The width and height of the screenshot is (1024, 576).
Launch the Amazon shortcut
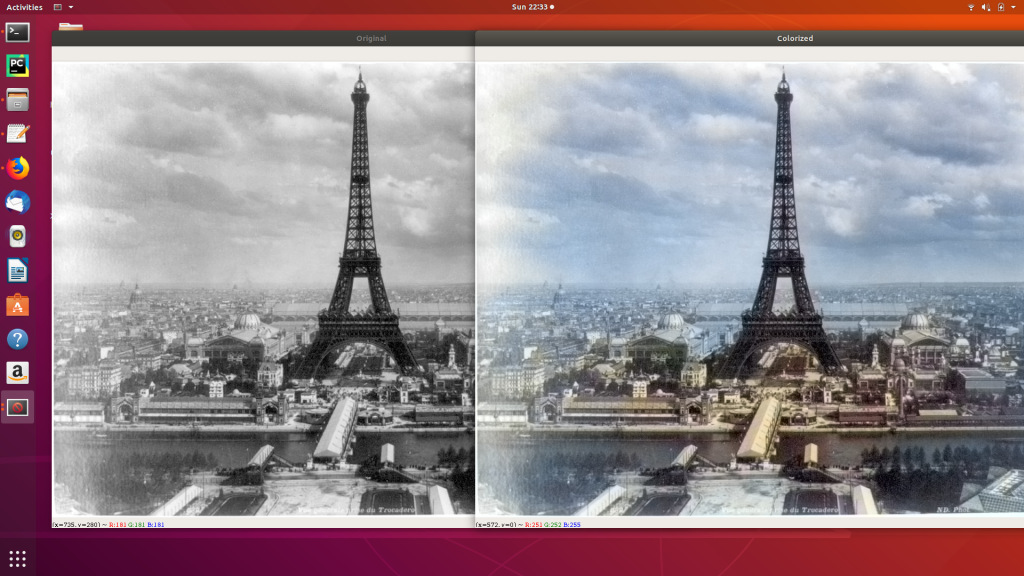point(17,372)
